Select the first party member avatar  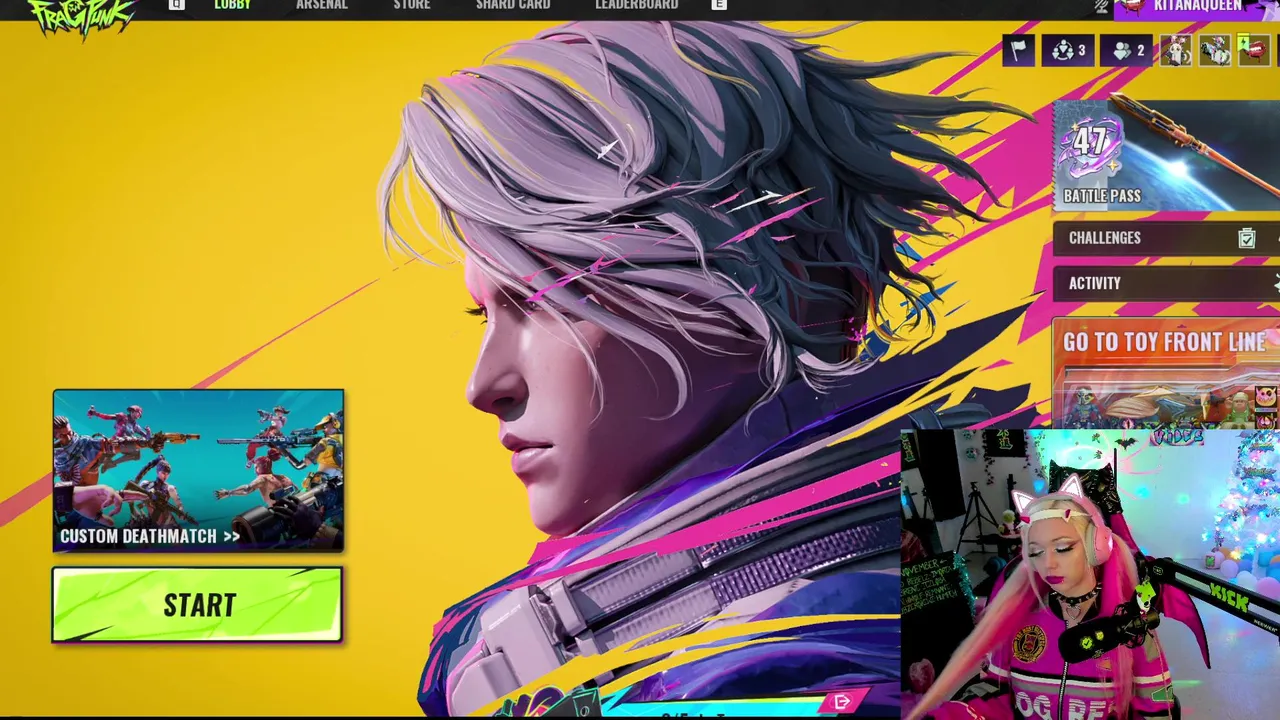1176,50
